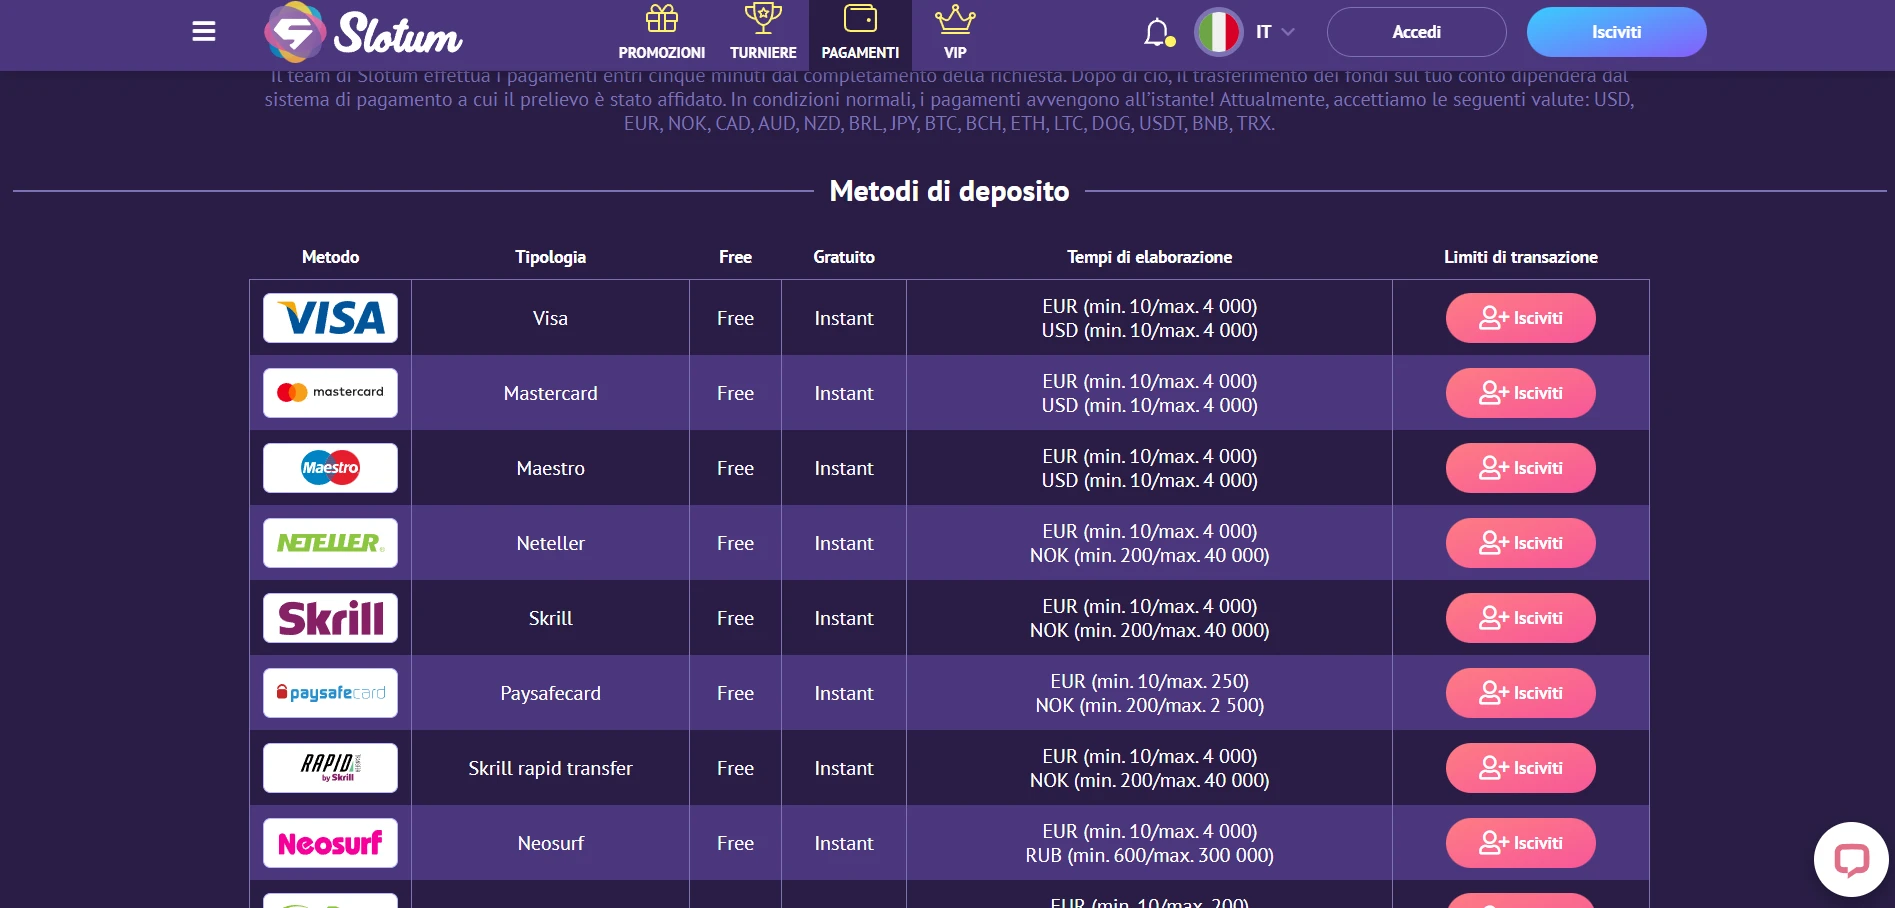Click Iscriviti in the Visa row
This screenshot has width=1895, height=908.
[x=1520, y=318]
